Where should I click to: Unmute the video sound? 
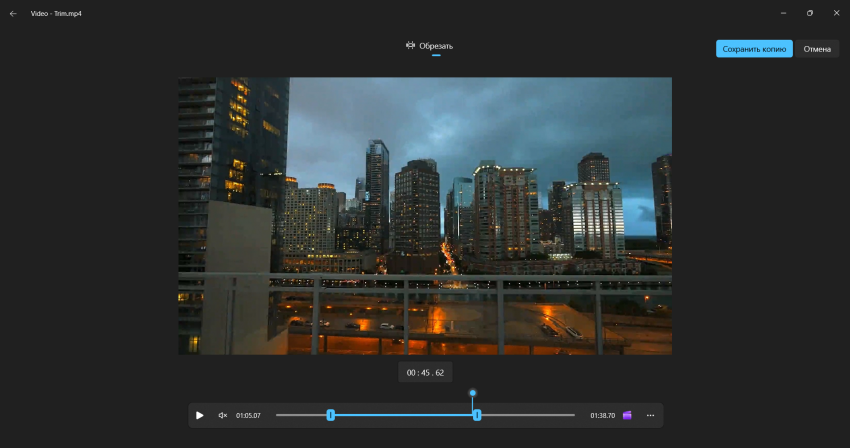[222, 415]
